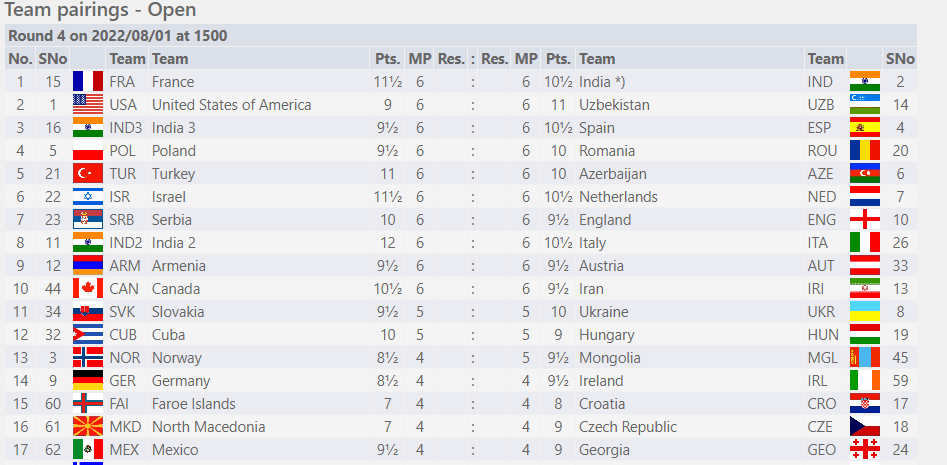This screenshot has width=947, height=465.
Task: Click the Ukraine flag icon
Action: tap(864, 312)
